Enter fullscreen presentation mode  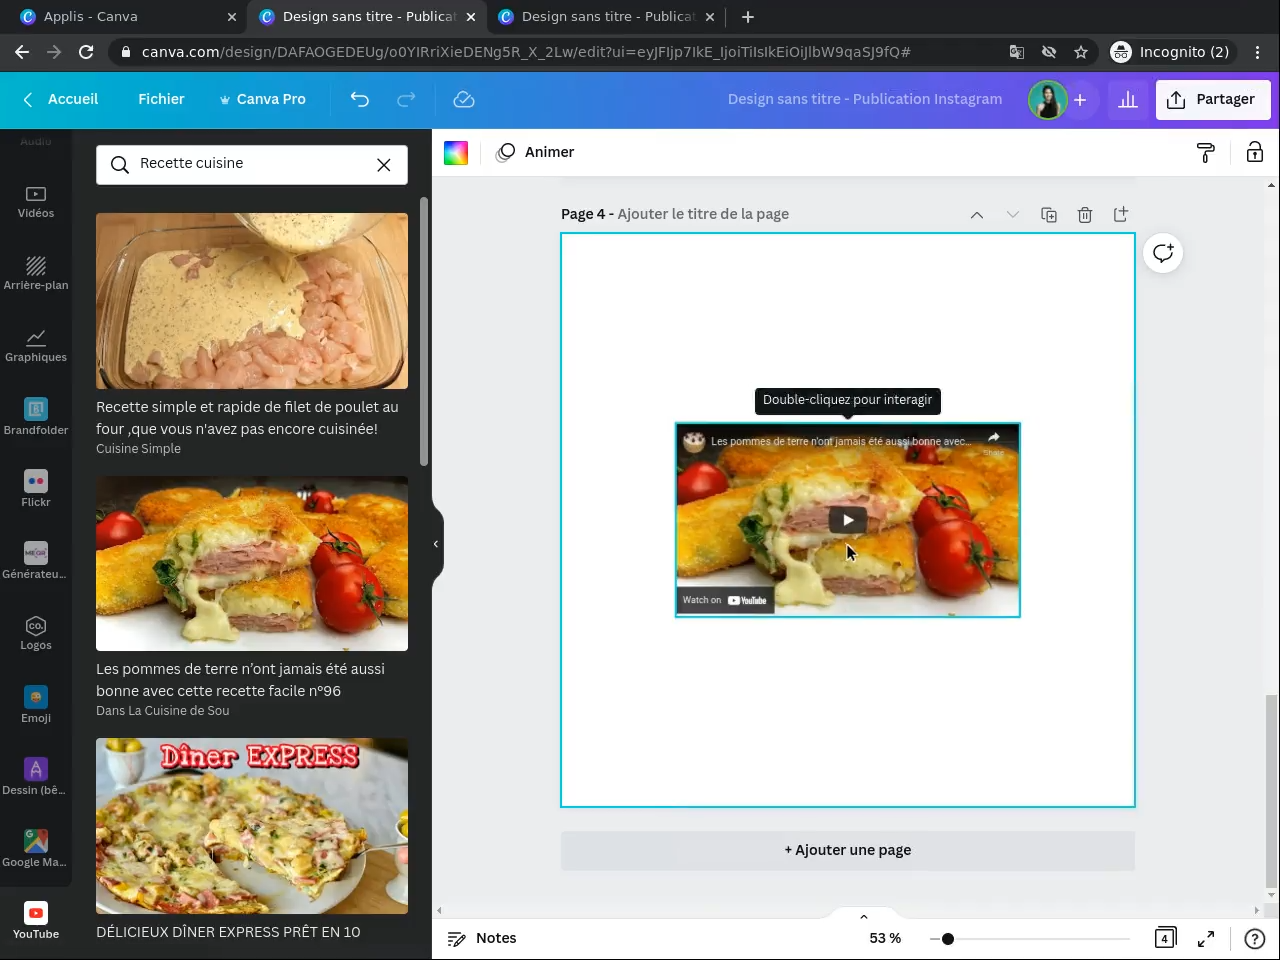(x=1206, y=938)
